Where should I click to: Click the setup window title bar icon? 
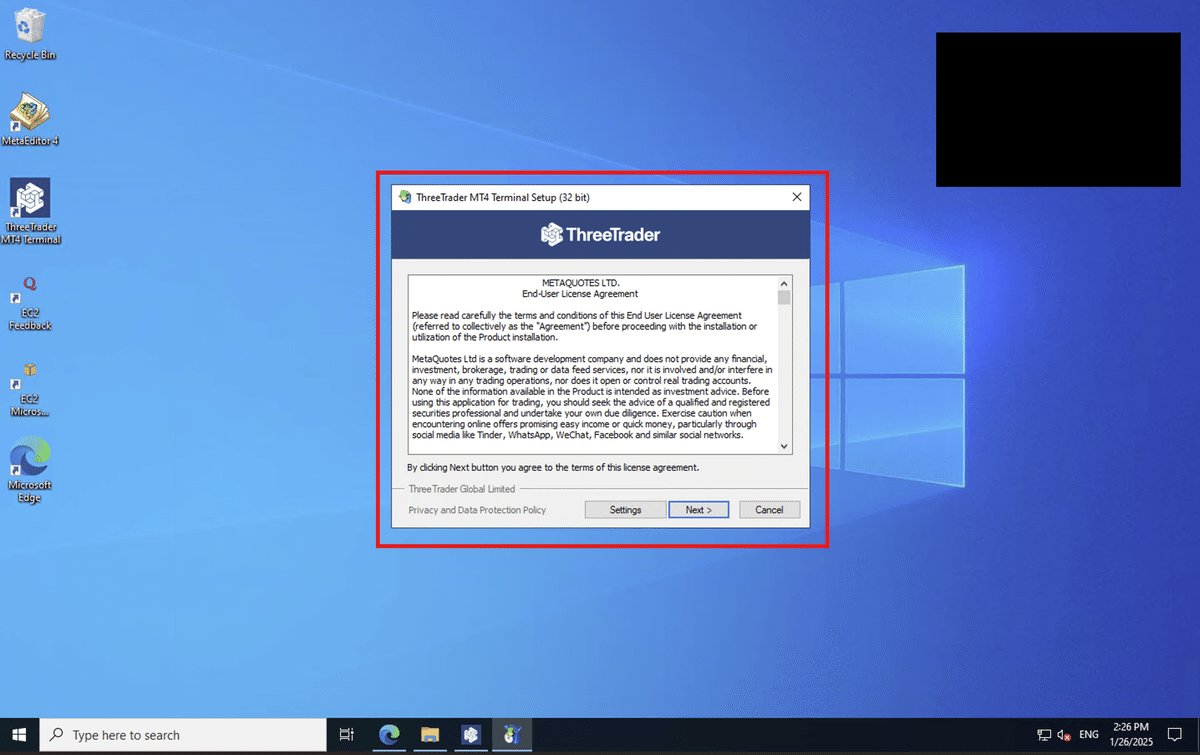coord(404,197)
